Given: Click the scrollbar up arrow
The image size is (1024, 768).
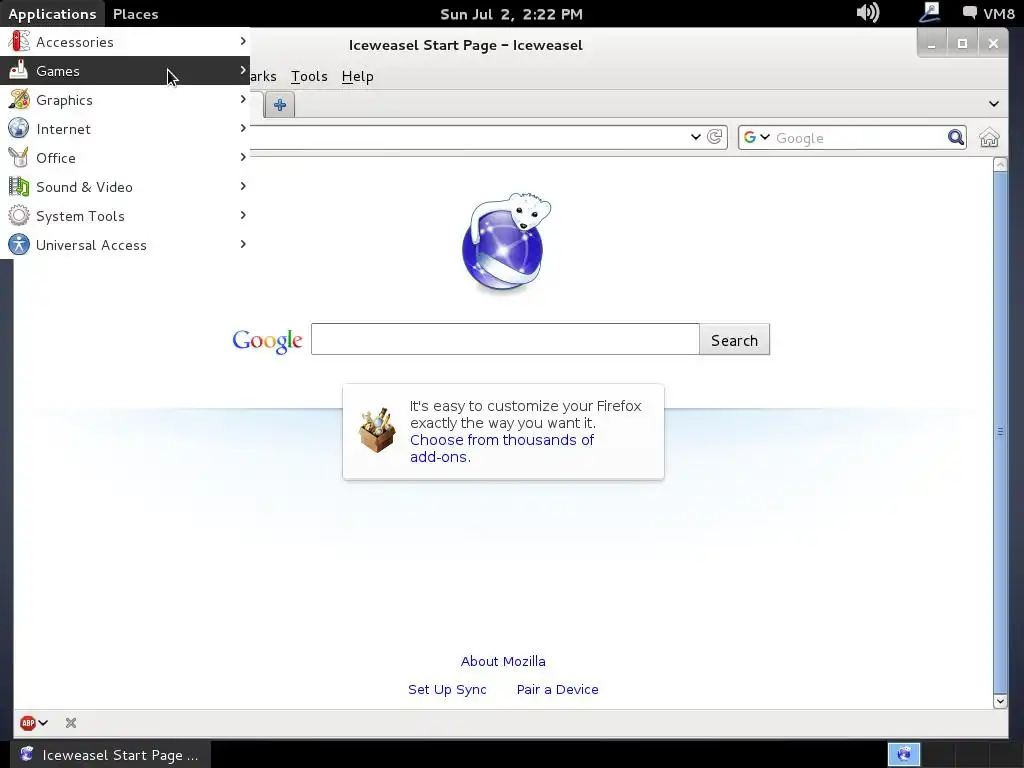Looking at the screenshot, I should [x=1000, y=165].
